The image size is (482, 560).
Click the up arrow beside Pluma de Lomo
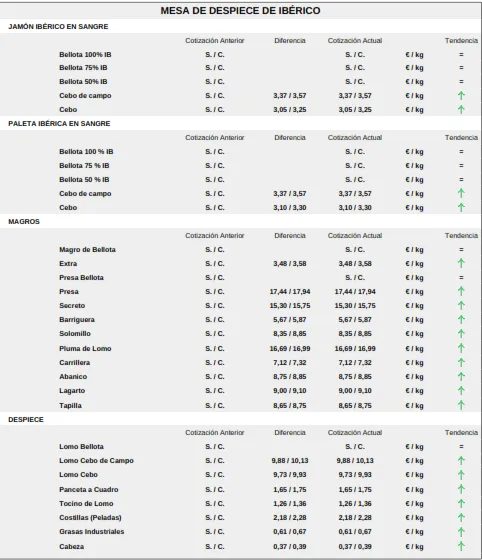click(x=461, y=348)
